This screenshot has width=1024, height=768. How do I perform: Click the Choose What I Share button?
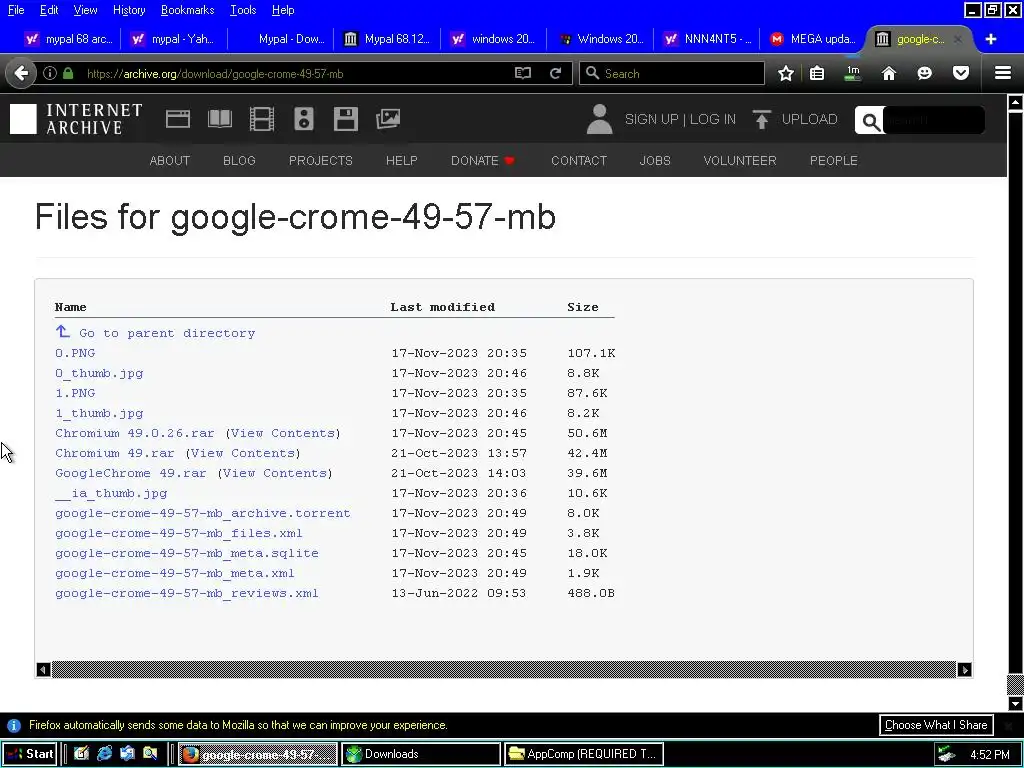tap(936, 725)
